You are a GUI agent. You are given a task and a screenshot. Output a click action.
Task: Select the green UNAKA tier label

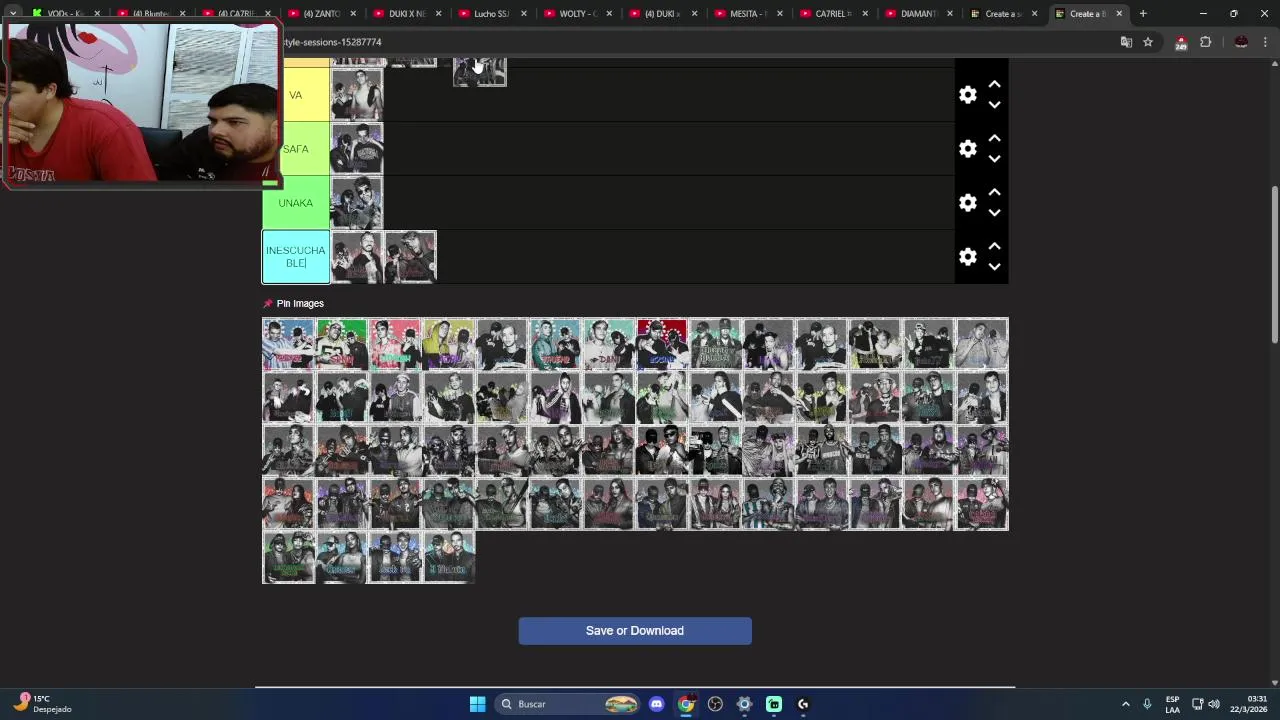[x=296, y=203]
